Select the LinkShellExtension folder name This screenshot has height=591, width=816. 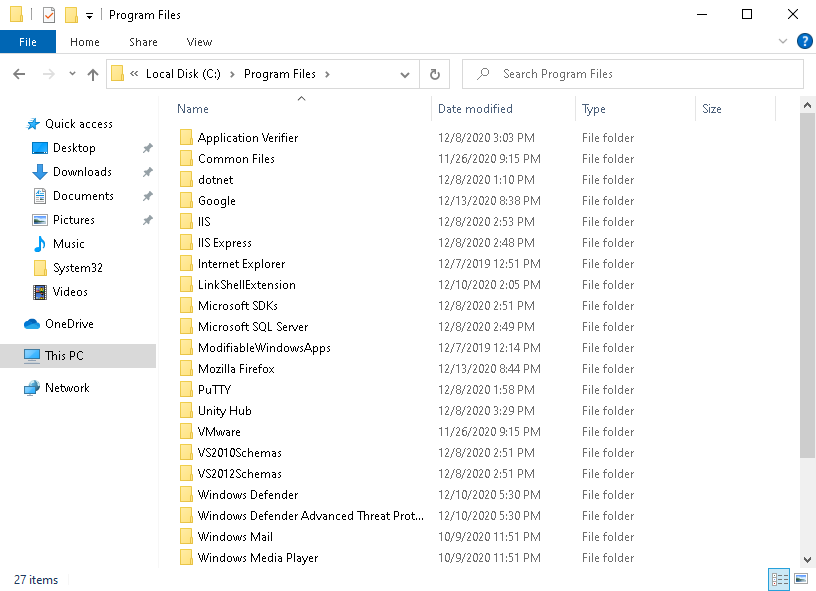tap(247, 285)
